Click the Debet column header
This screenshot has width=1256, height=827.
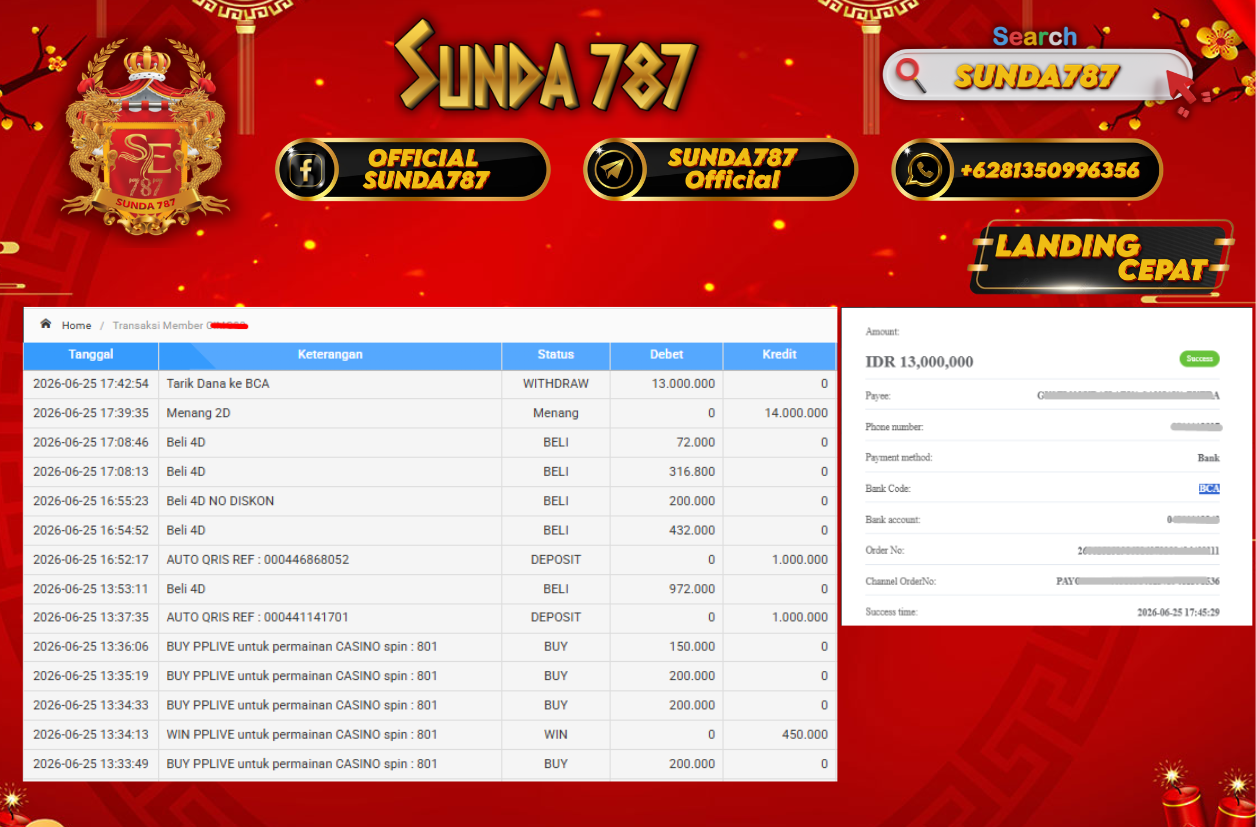tap(666, 355)
